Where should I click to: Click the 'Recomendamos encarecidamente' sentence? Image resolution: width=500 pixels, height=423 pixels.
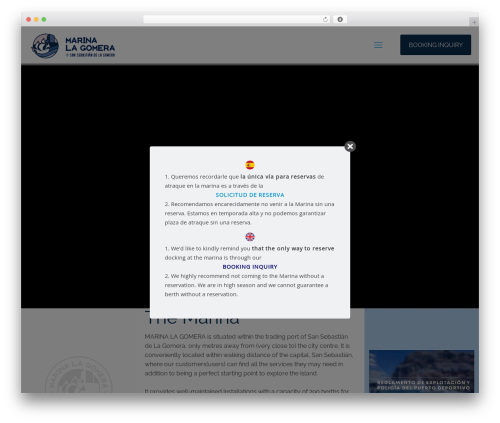(249, 213)
